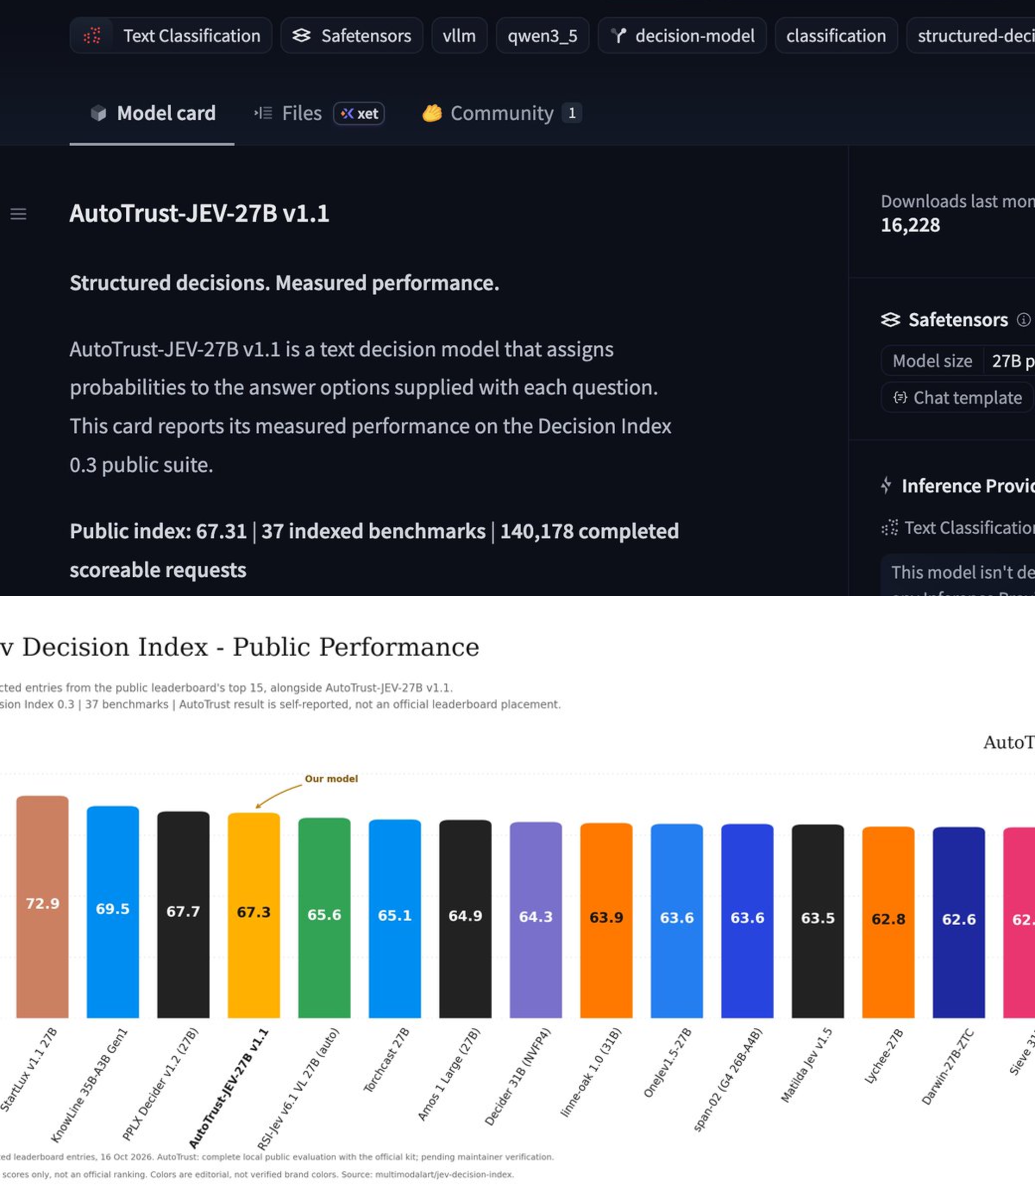
Task: Click the purple Decider 31B bar showing 64.3
Action: point(536,920)
